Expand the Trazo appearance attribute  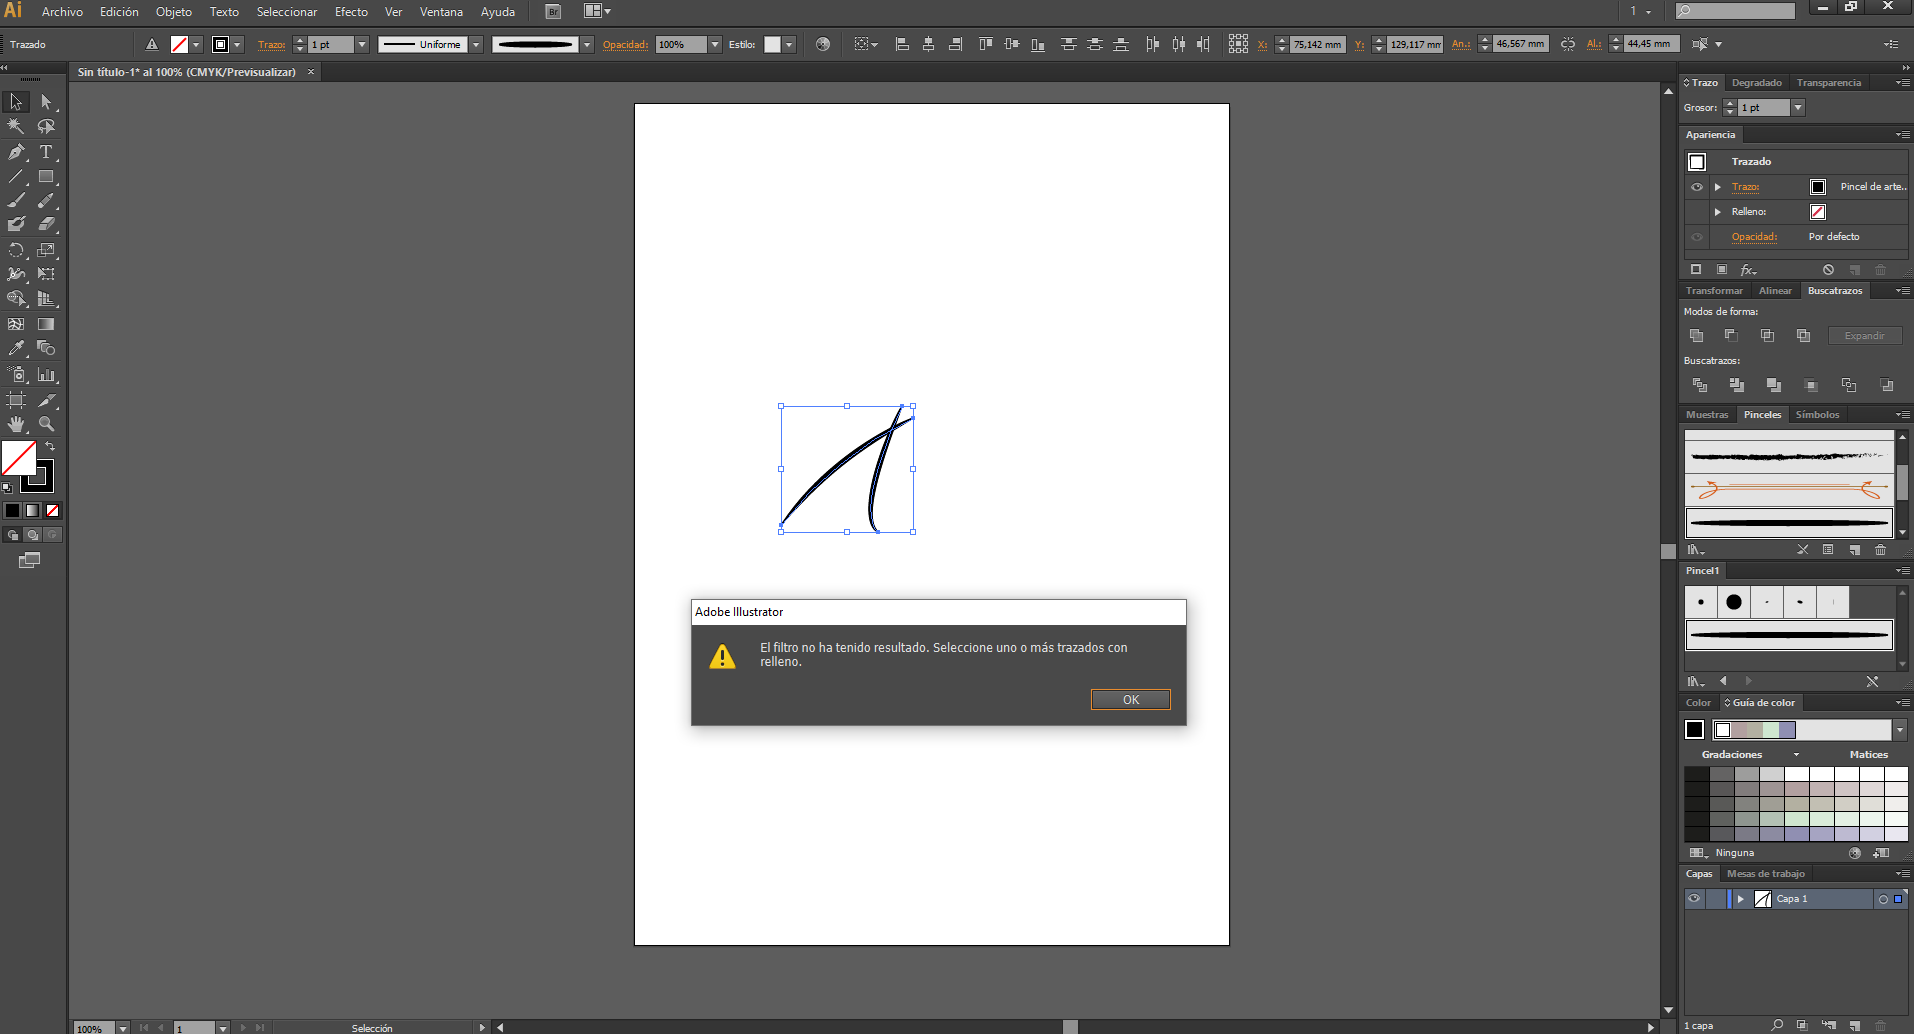click(x=1718, y=187)
